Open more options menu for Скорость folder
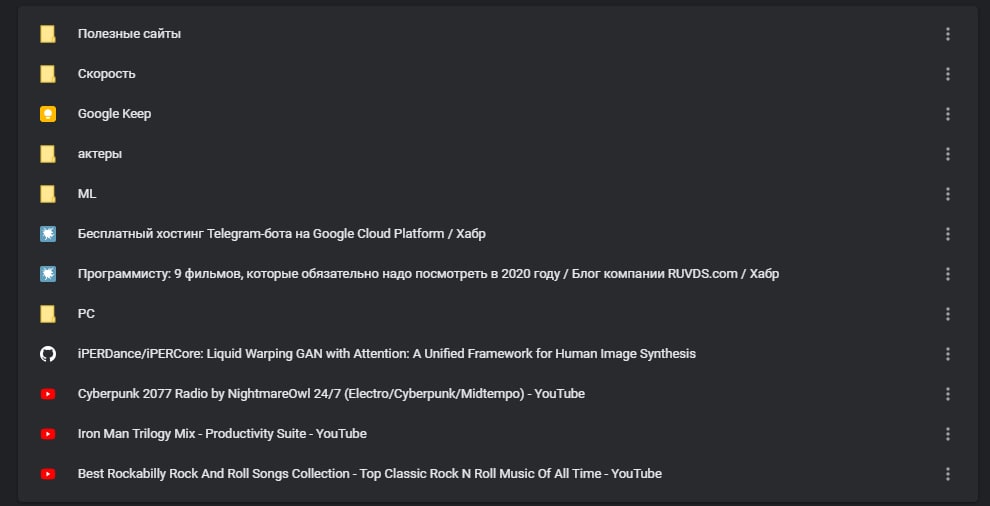 (x=947, y=74)
